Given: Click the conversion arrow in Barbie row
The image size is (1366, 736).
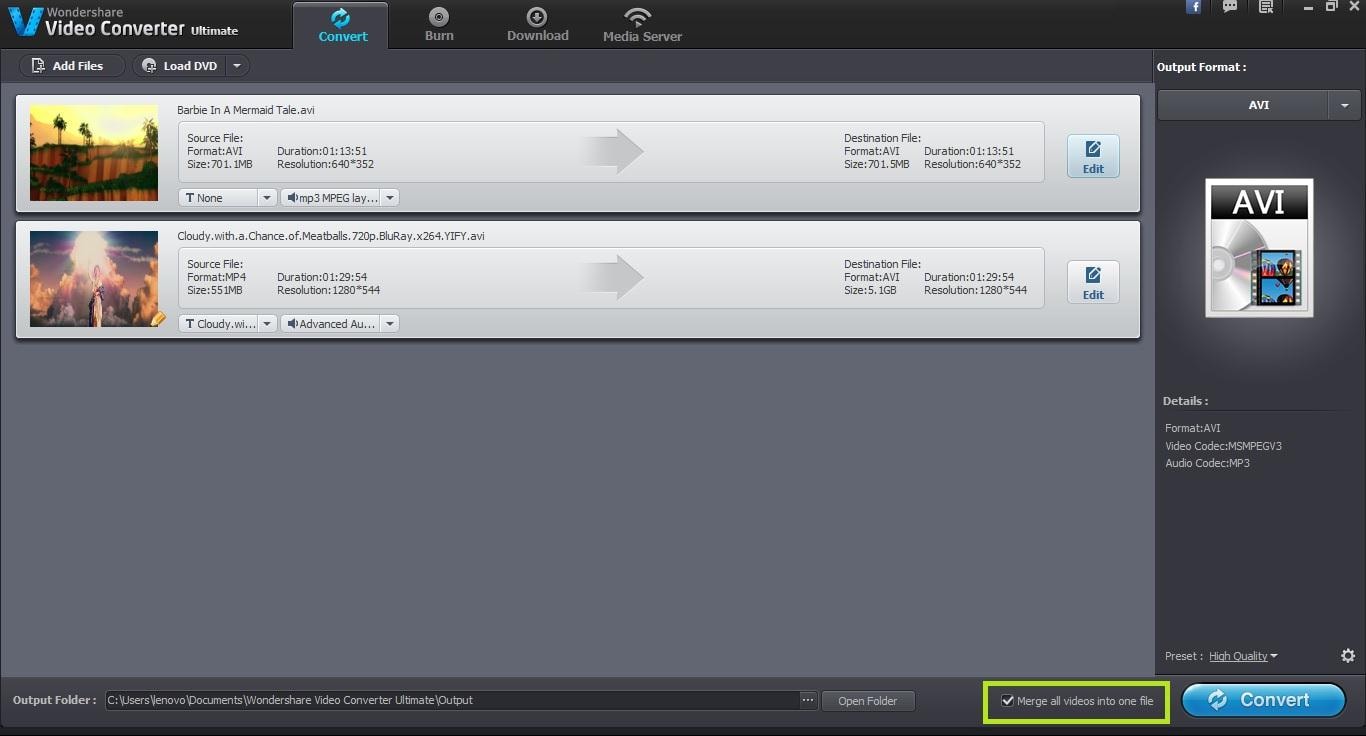Looking at the screenshot, I should coord(611,151).
